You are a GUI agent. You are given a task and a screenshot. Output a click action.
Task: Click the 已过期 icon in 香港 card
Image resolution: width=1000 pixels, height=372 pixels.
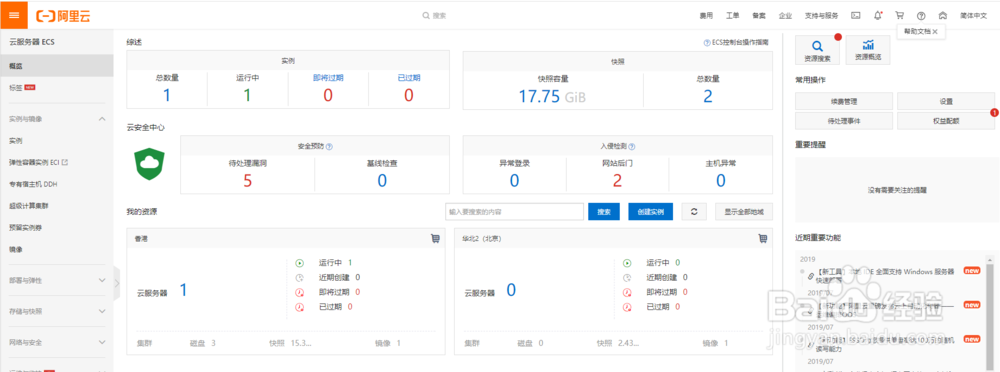299,307
